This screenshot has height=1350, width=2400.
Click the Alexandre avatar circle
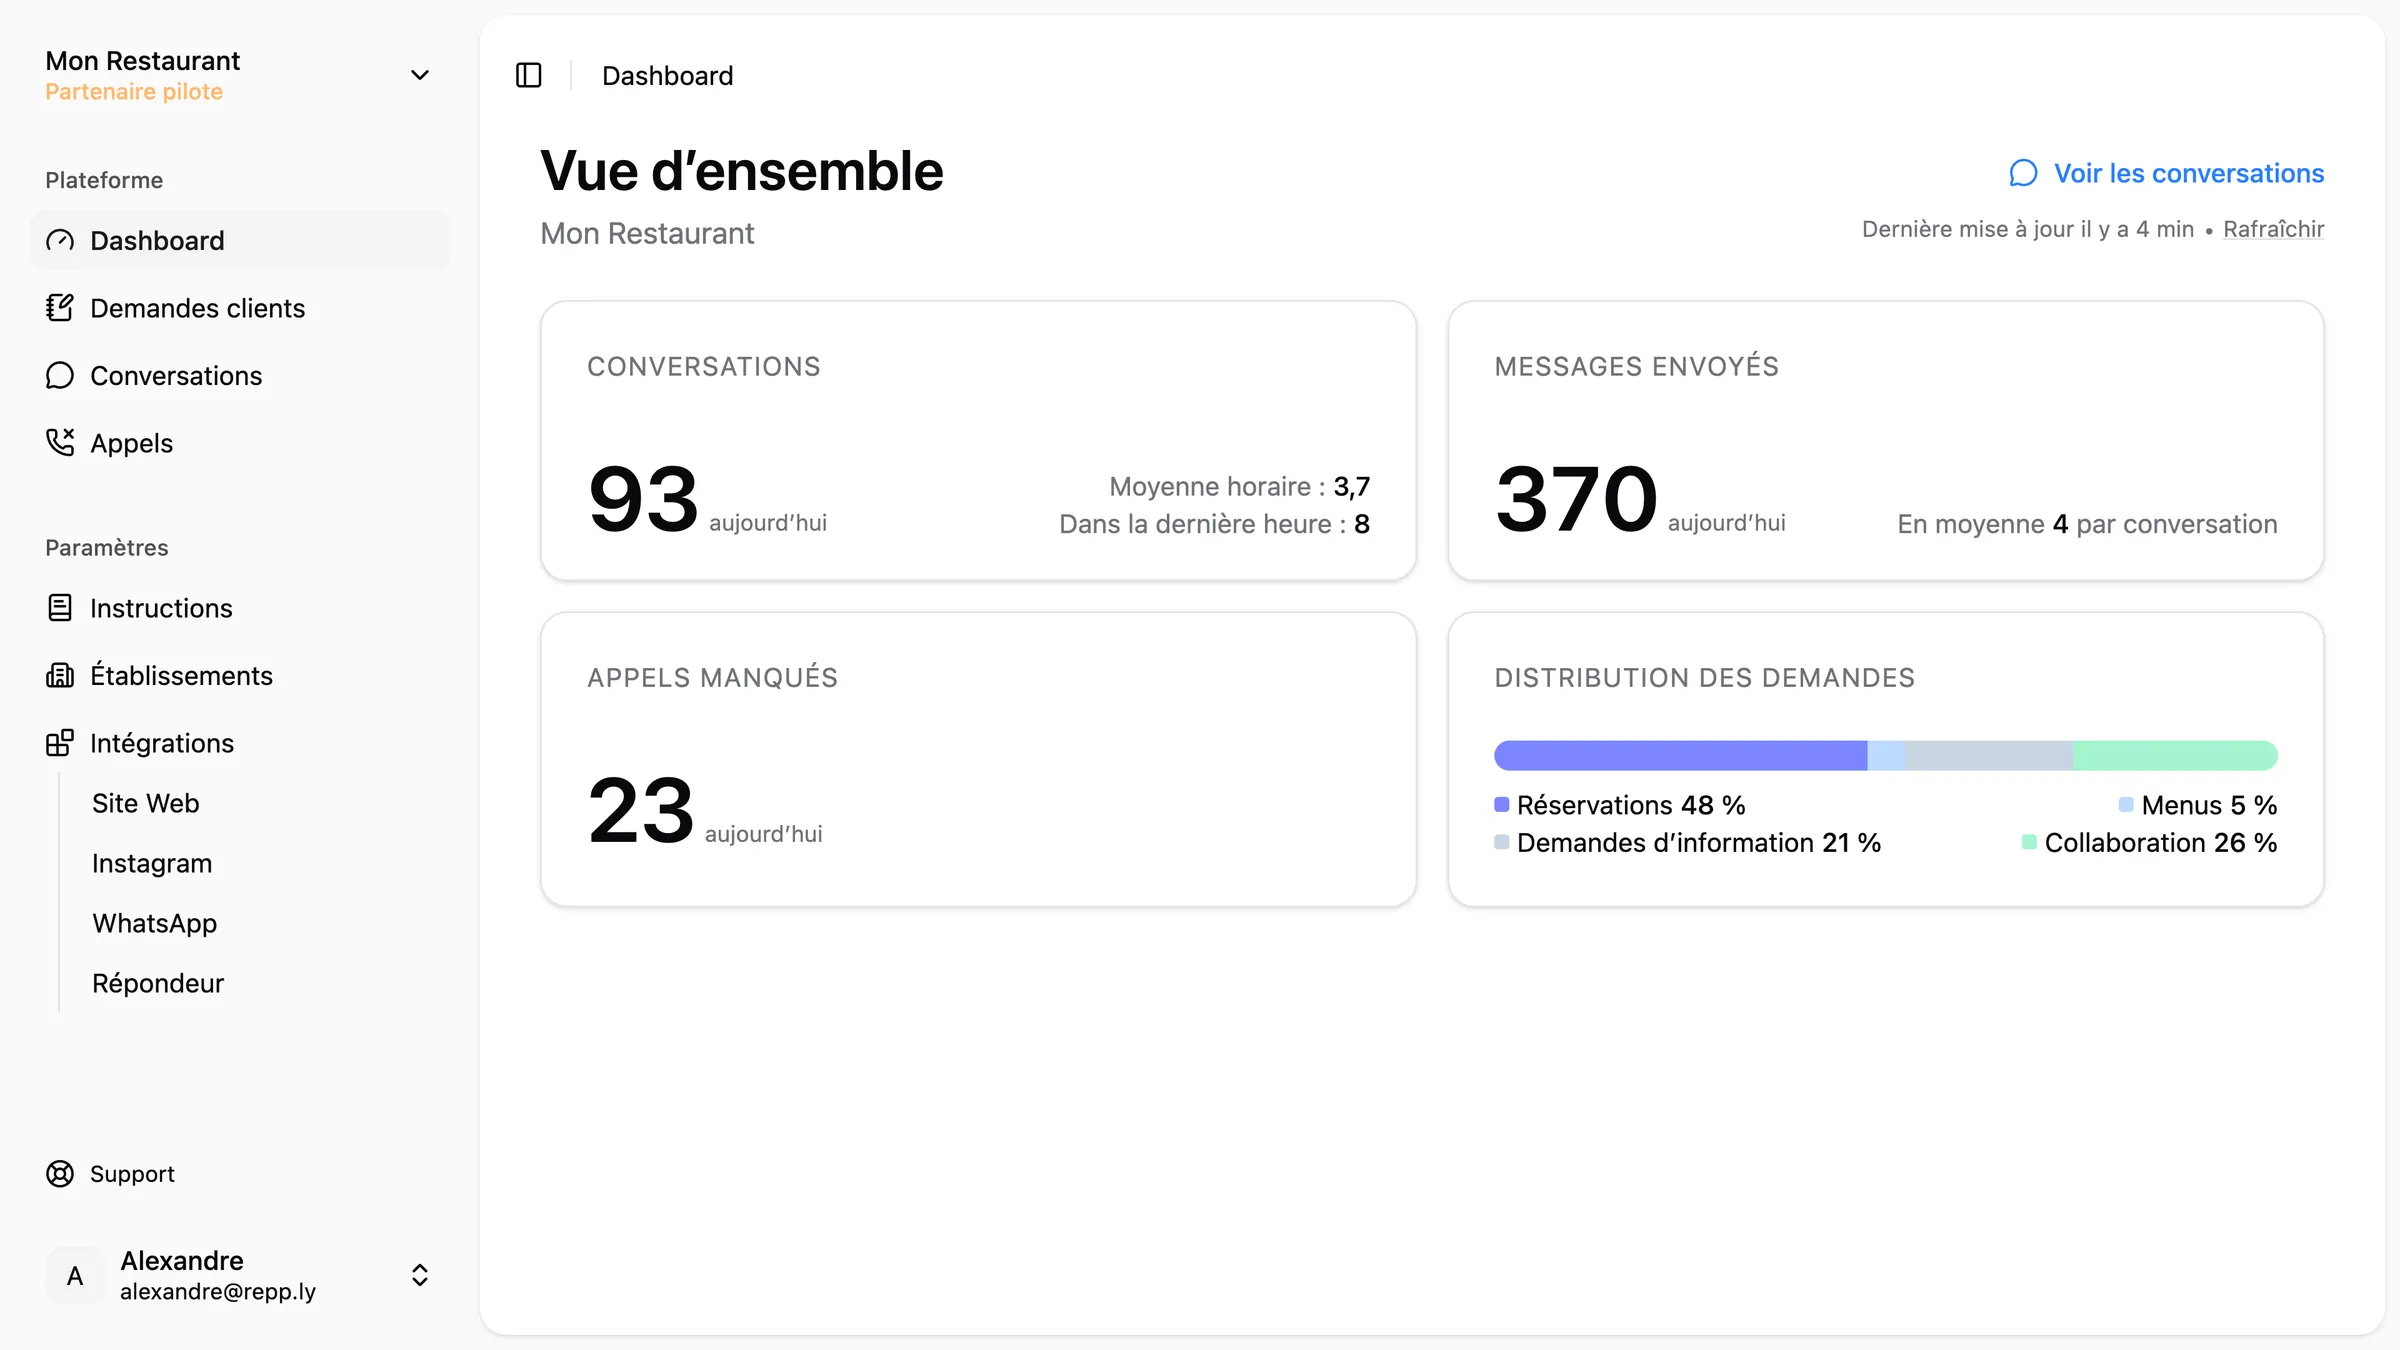pos(74,1275)
